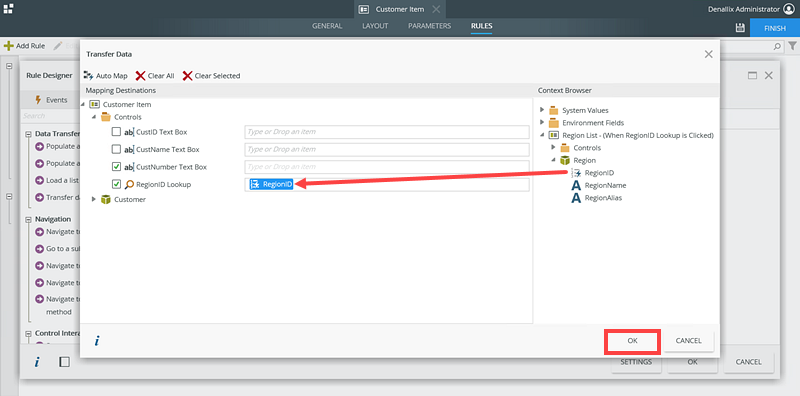
Task: Click the panel toggle icon beside Rule Designer info
Action: [x=64, y=362]
